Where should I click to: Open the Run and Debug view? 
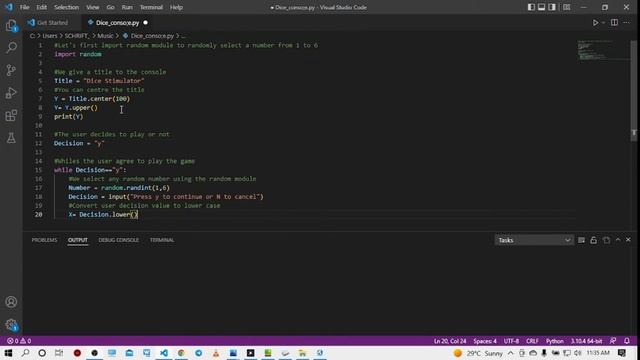point(11,93)
